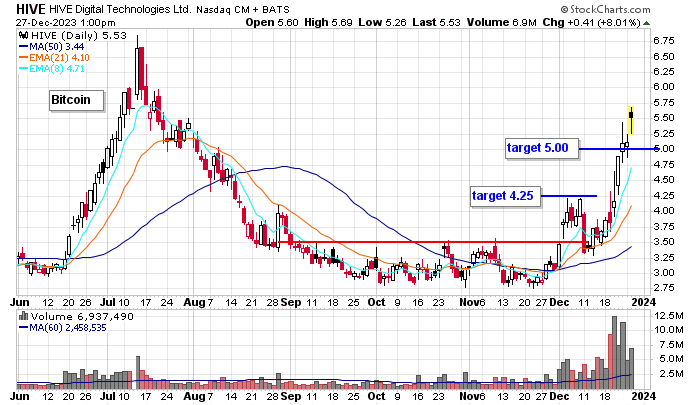This screenshot has width=700, height=405.
Task: Click 2024 on the price panel date axis
Action: coord(644,303)
